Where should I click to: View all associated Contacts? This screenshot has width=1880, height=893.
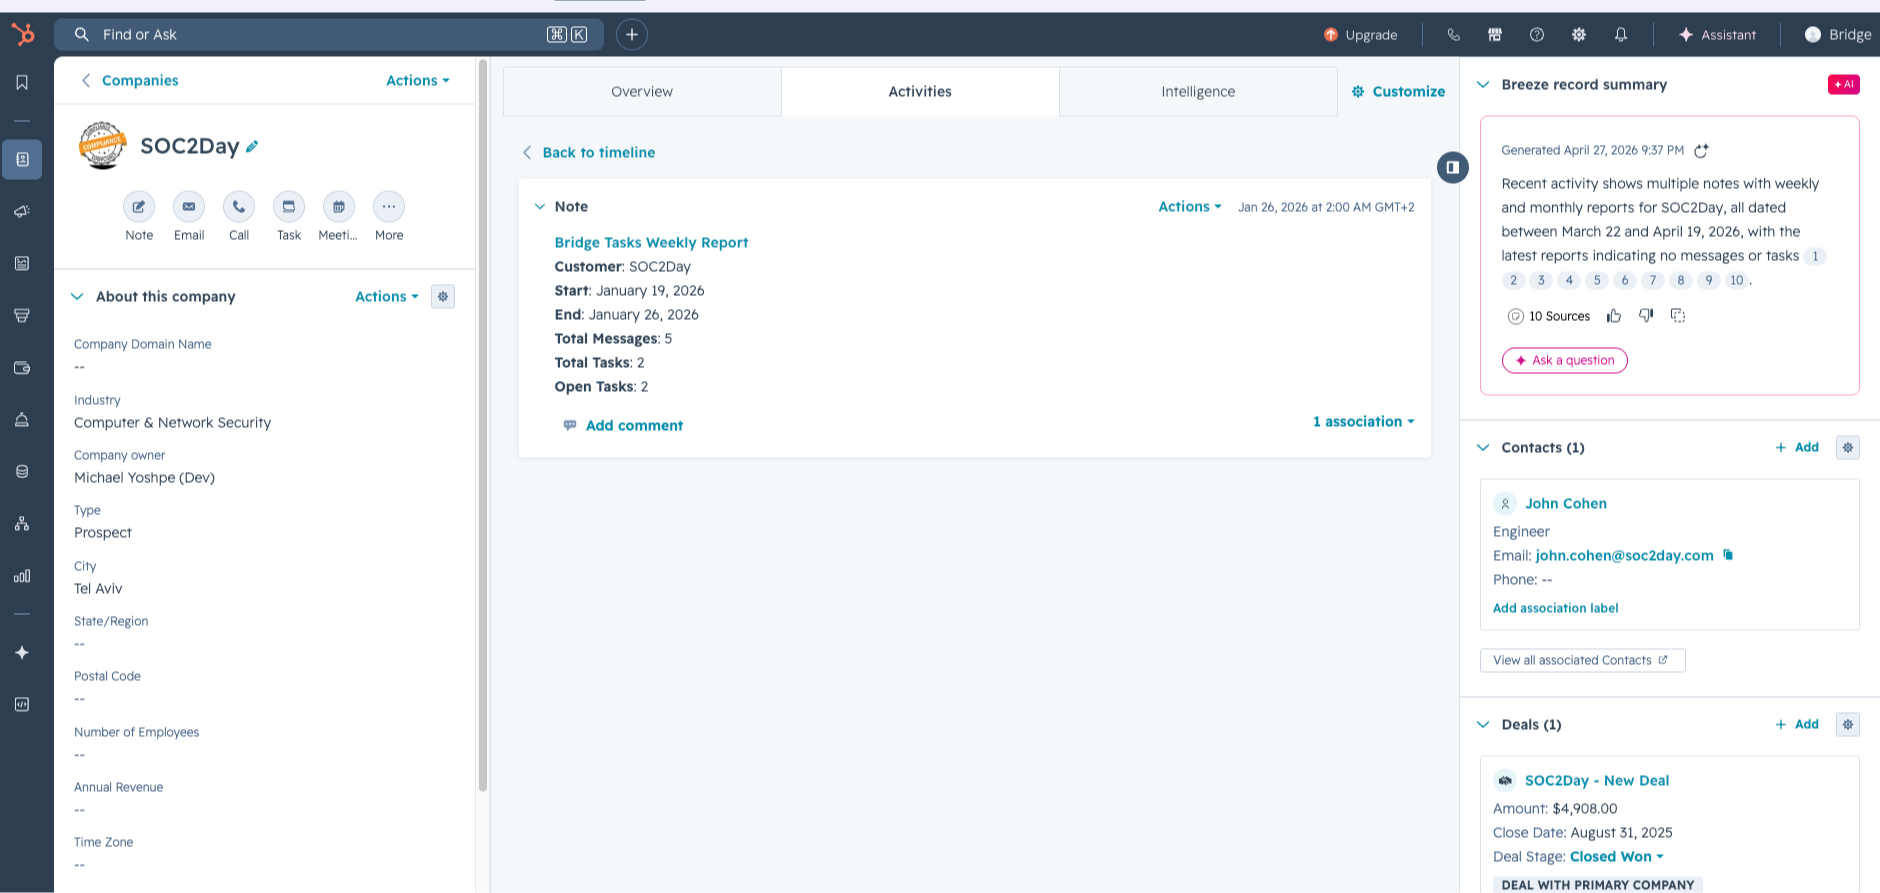[1583, 660]
